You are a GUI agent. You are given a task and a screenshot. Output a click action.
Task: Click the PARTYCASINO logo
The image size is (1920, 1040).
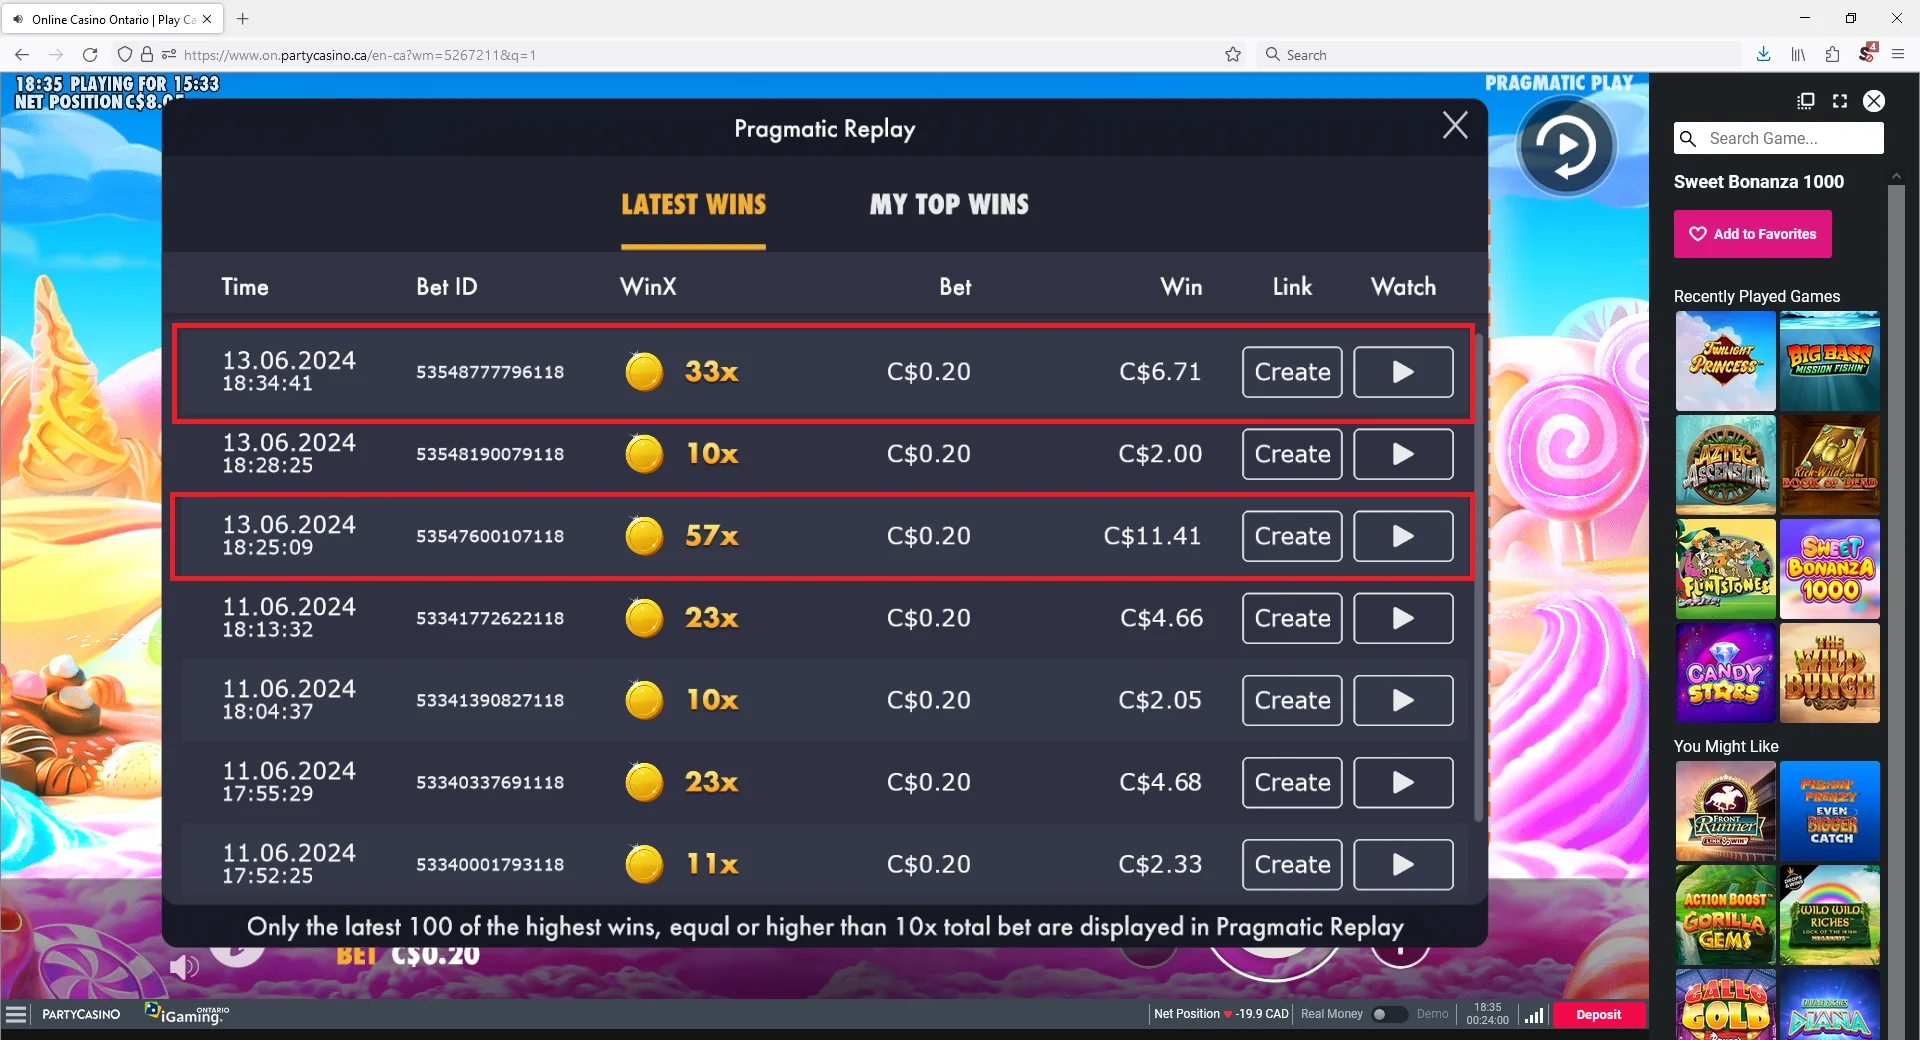click(81, 1014)
